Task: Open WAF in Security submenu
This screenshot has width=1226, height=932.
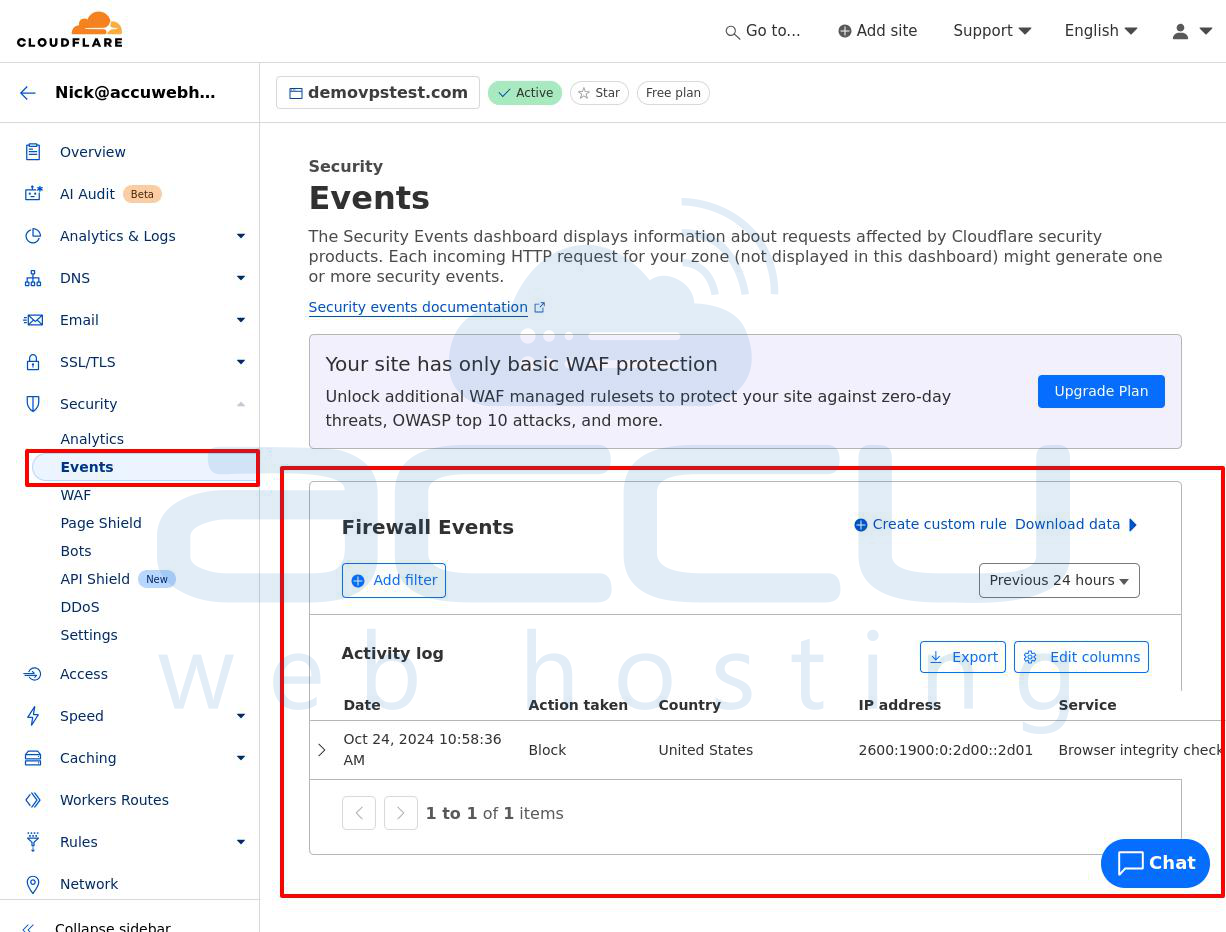Action: tap(76, 495)
